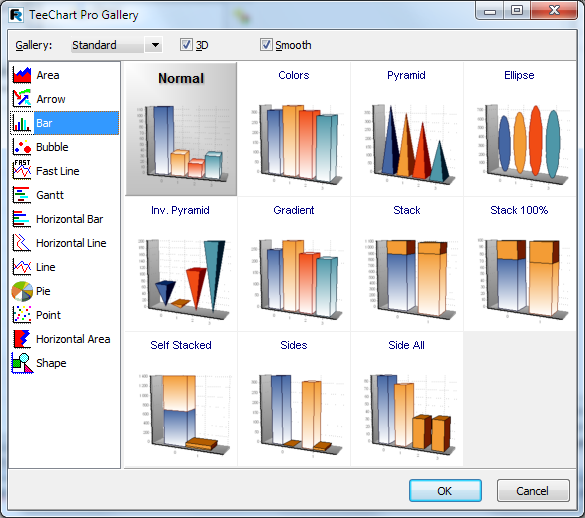Confirm with the OK button
Viewport: 585px width, 518px height.
445,490
